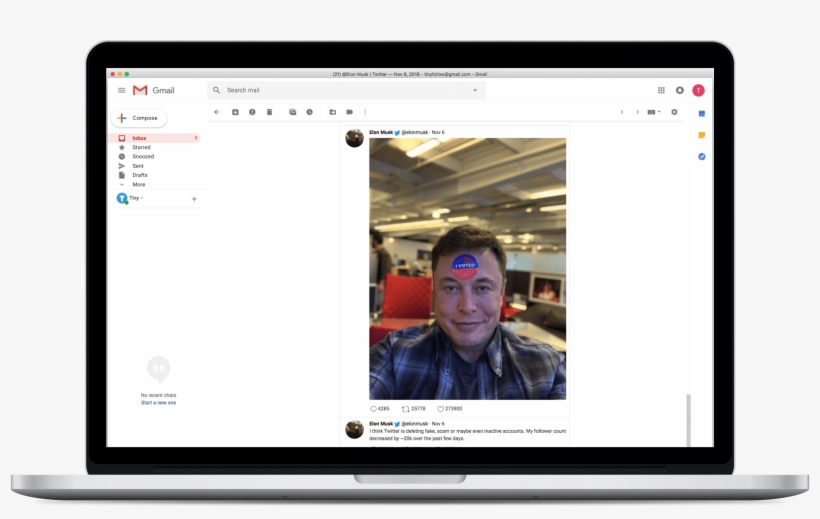Open the Move to folder icon
Viewport: 820px width, 519px height.
(x=333, y=112)
